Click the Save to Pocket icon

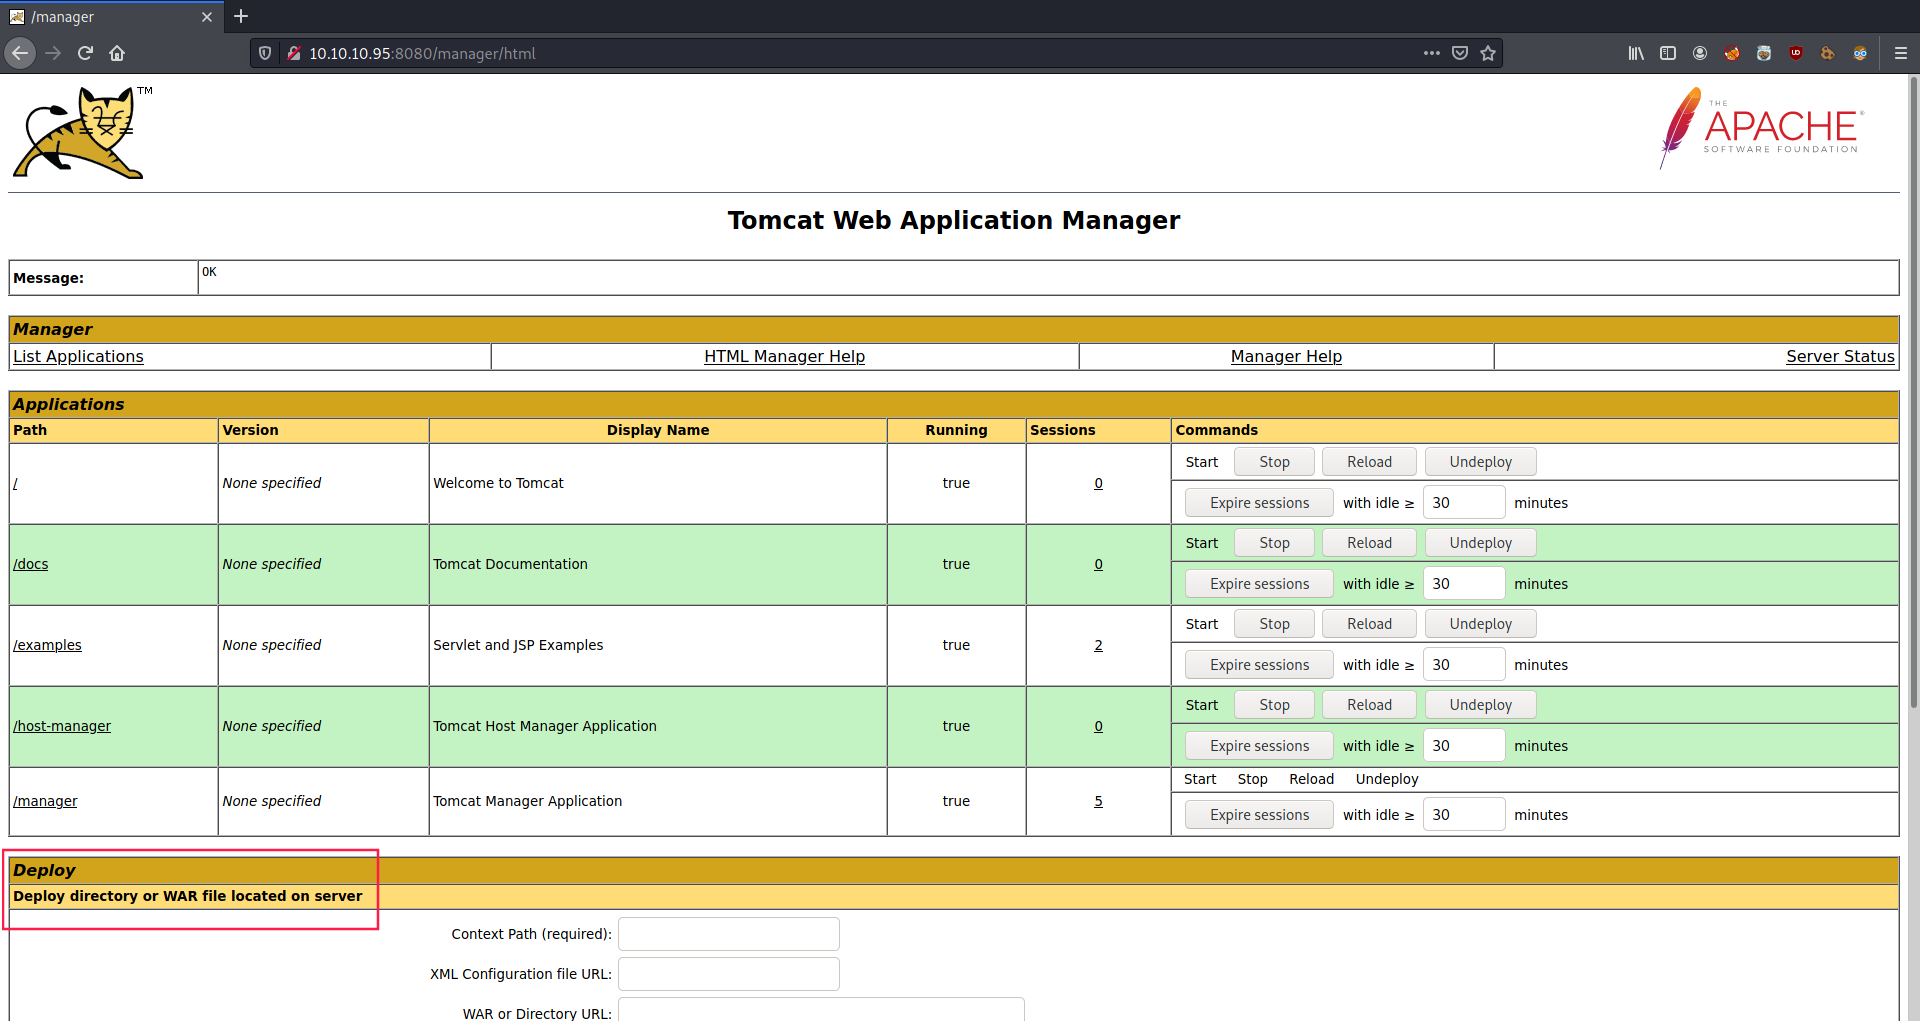point(1460,53)
